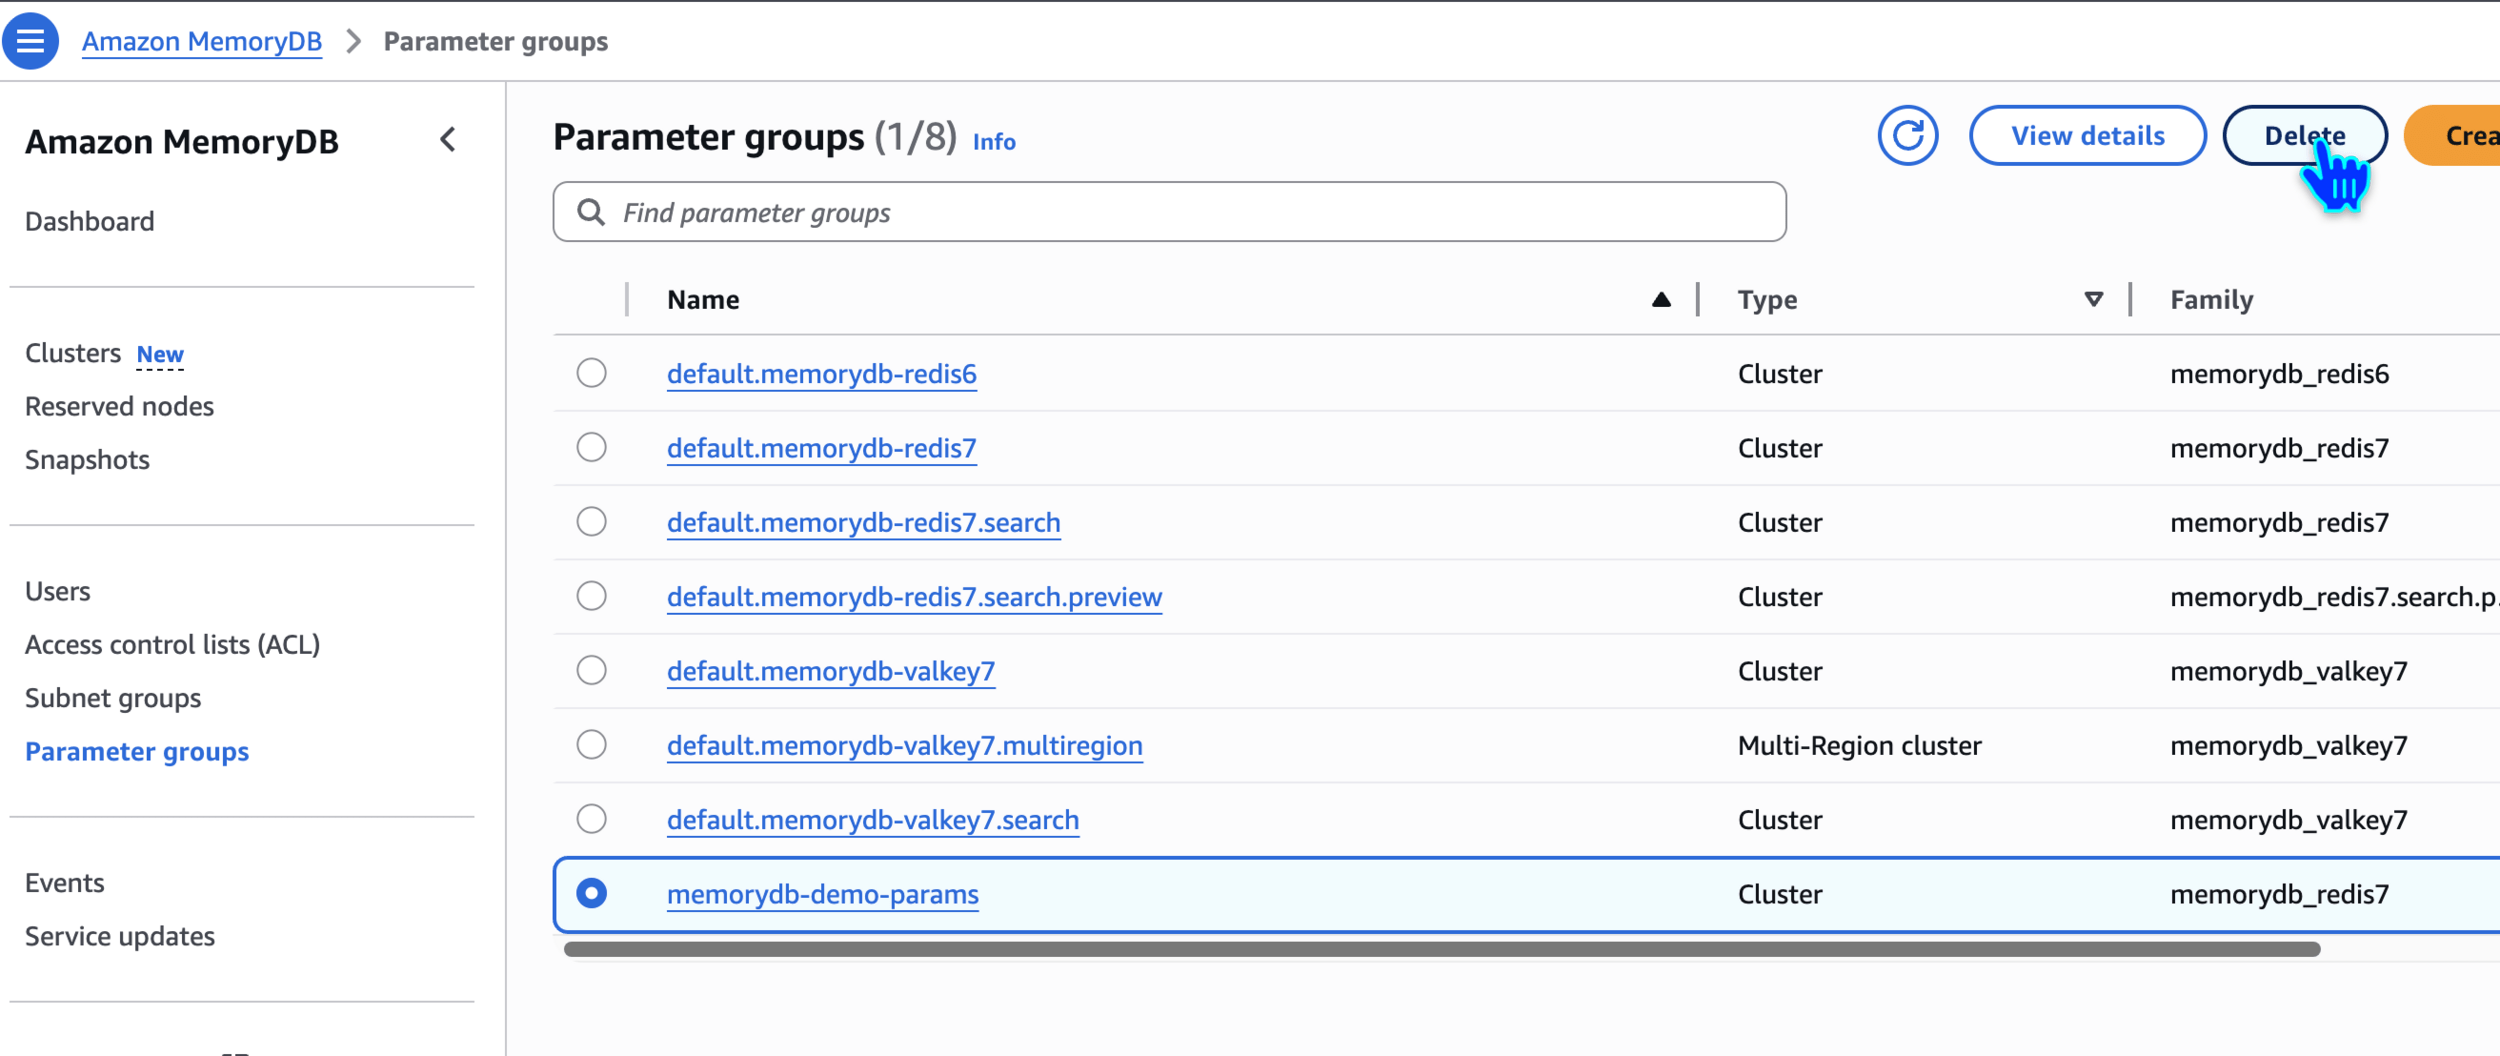2500x1056 pixels.
Task: Open Events page
Action: coord(65,883)
